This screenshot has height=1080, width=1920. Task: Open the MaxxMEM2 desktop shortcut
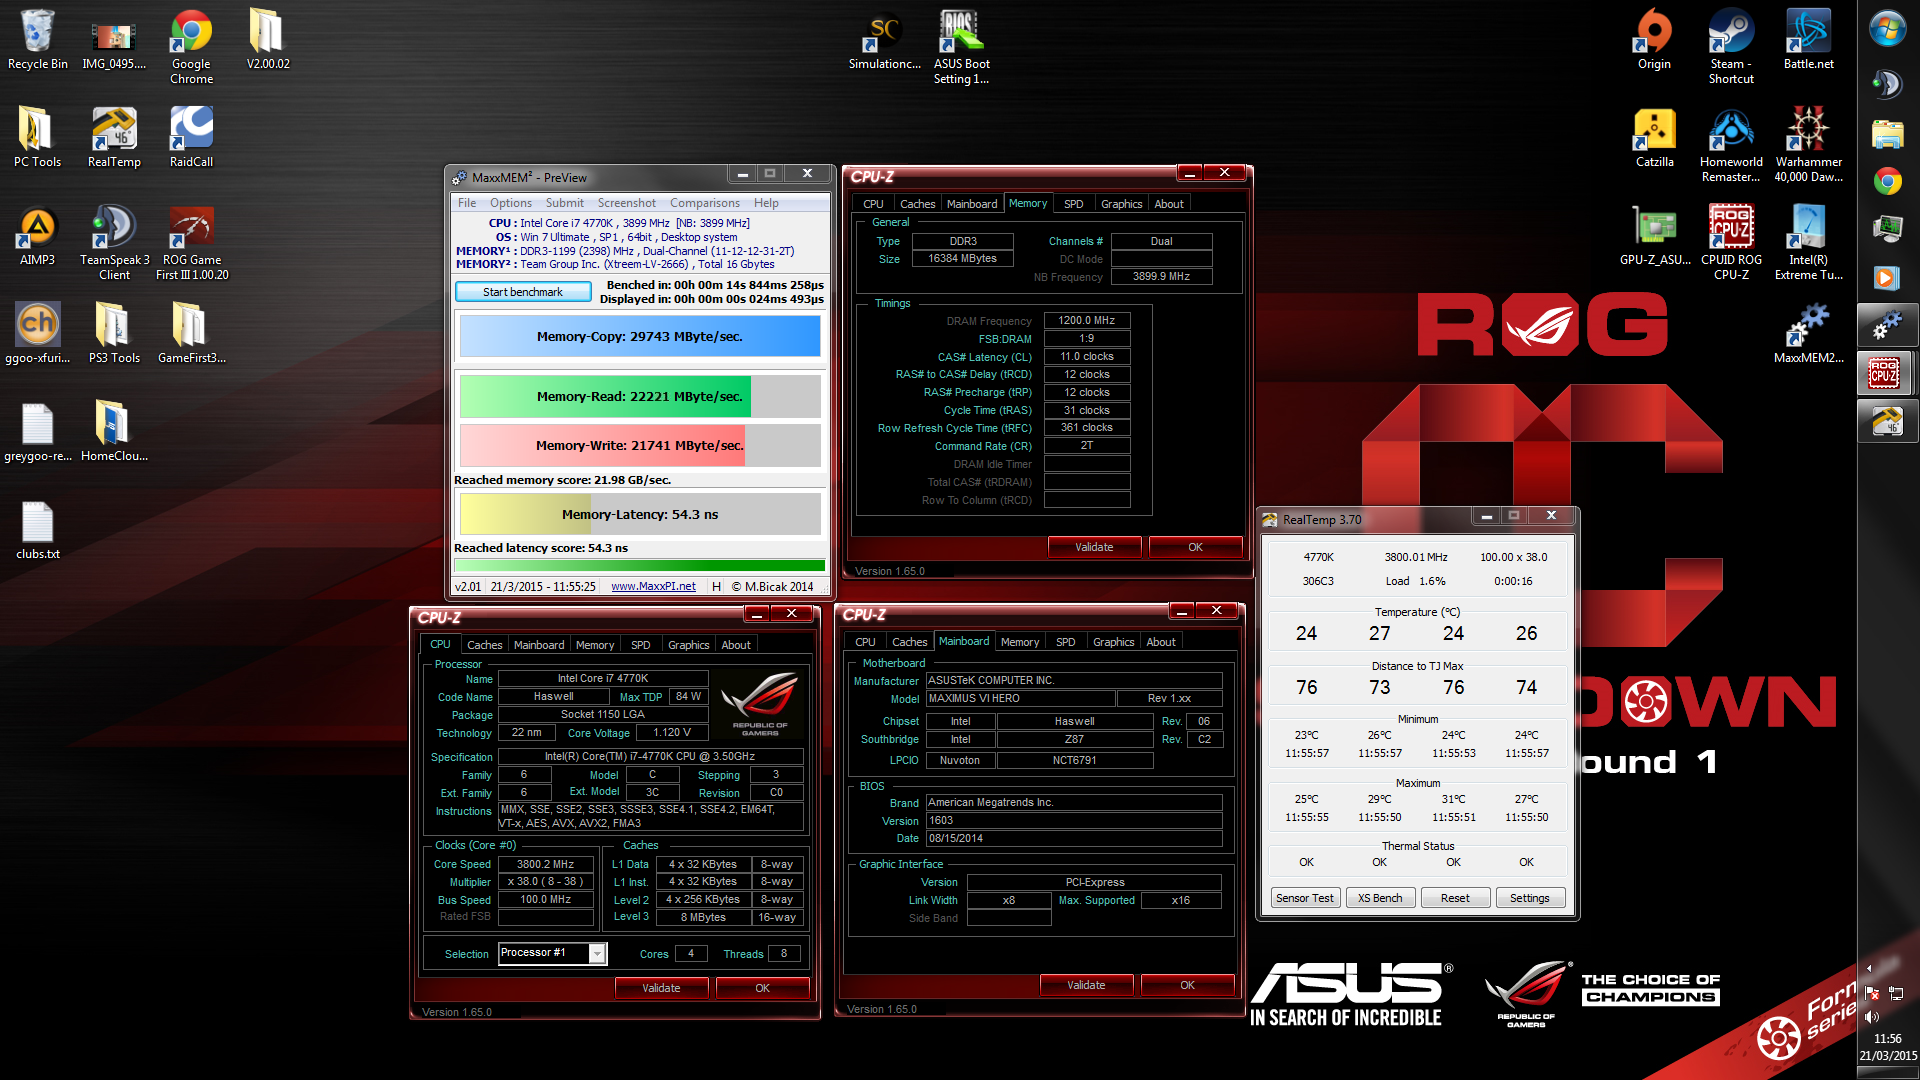(1808, 334)
